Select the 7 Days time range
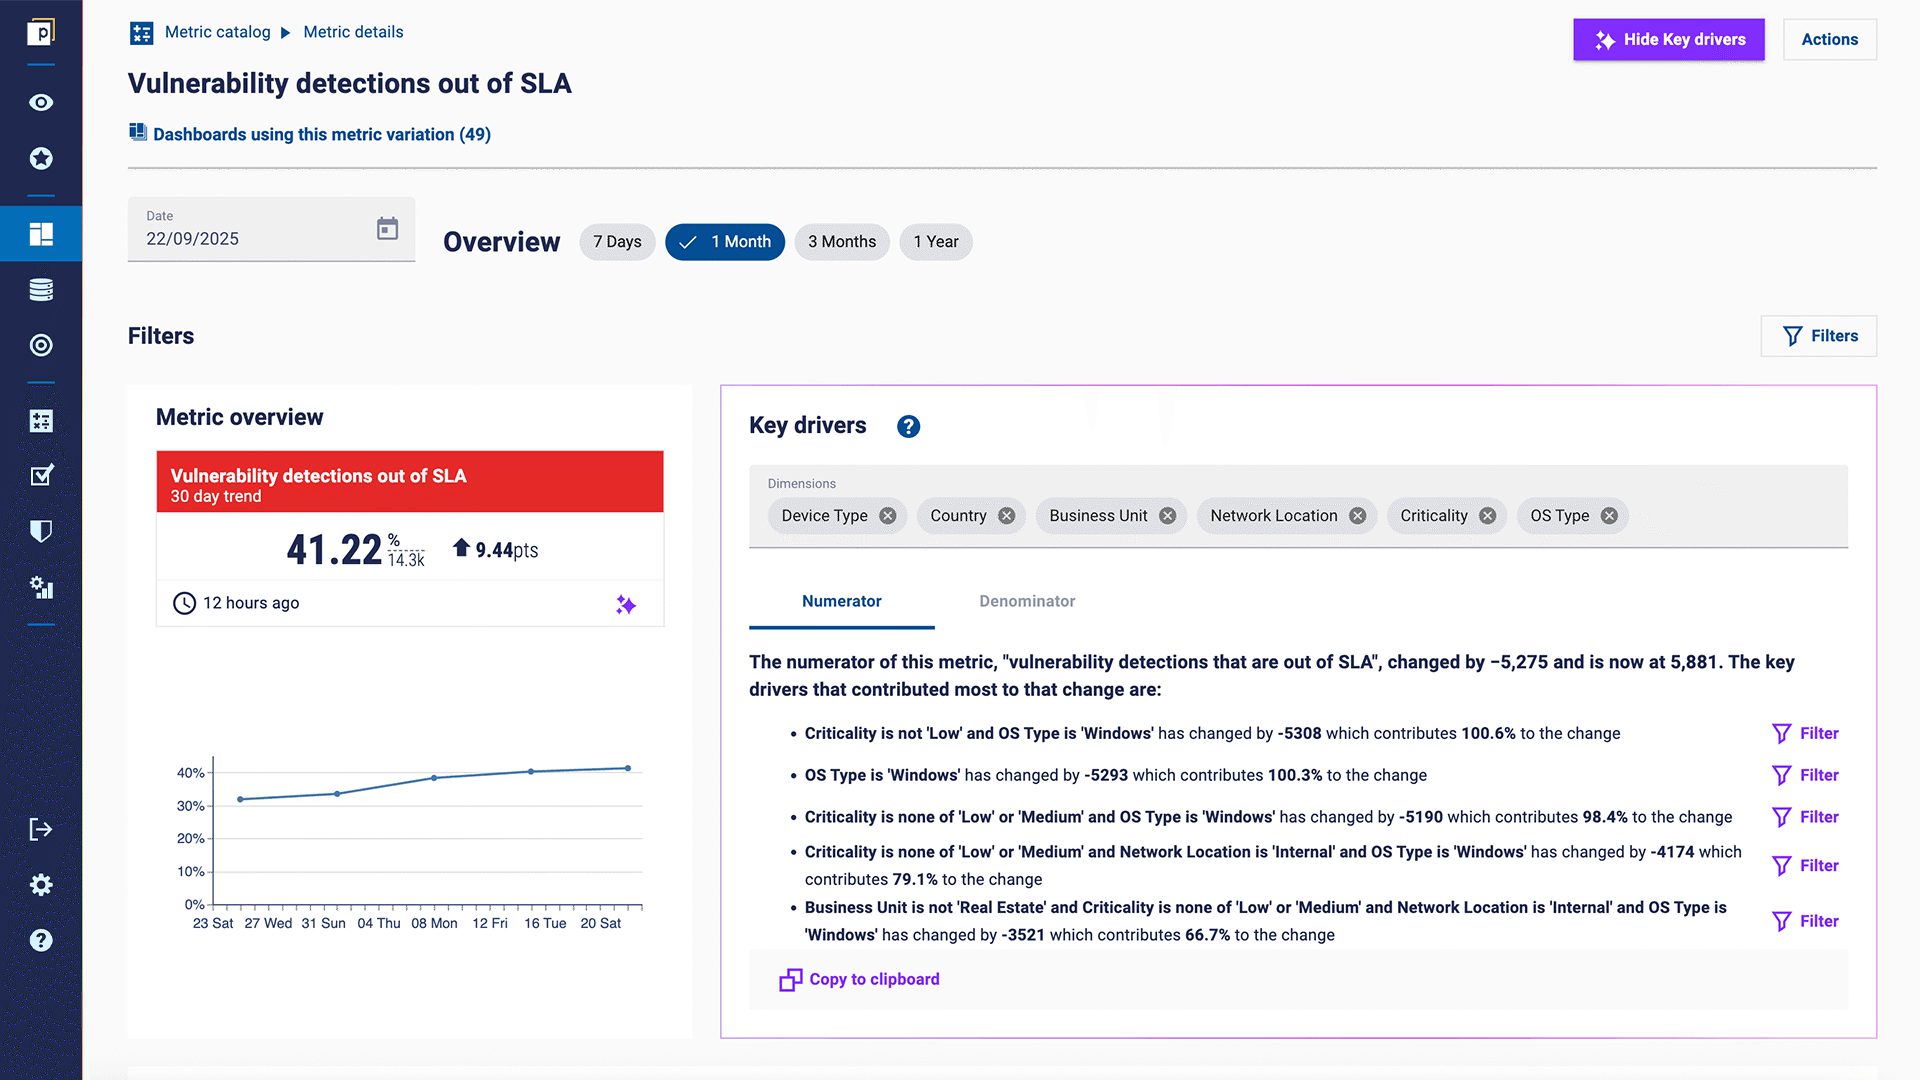 click(x=617, y=242)
